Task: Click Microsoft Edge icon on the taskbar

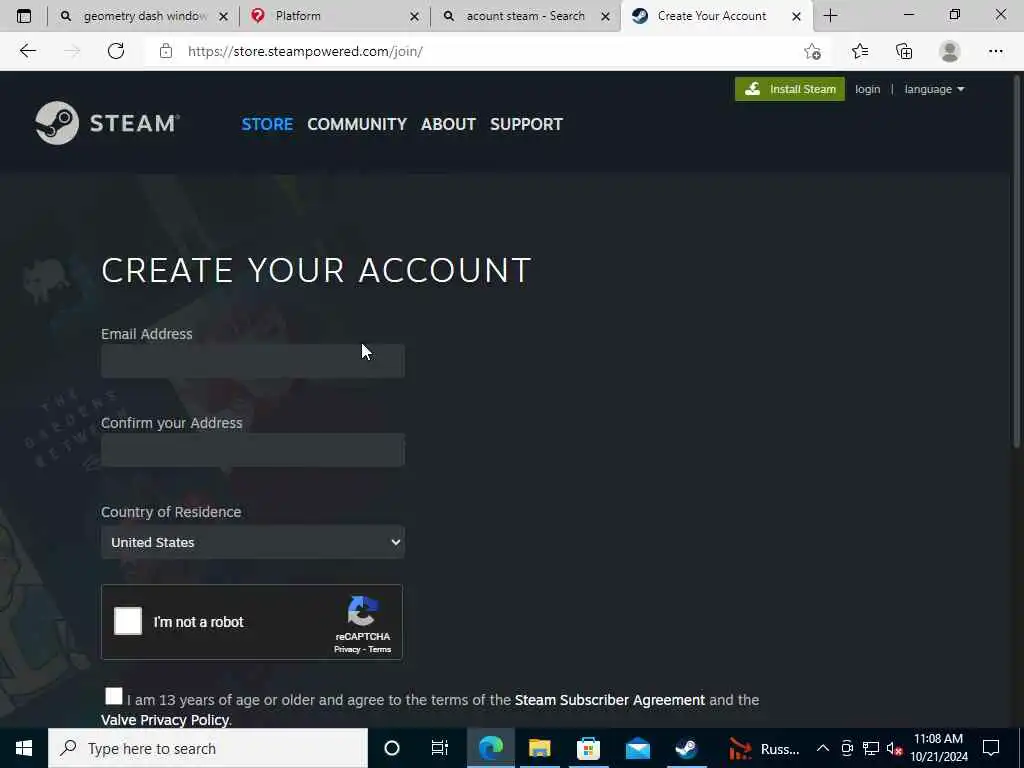Action: point(491,748)
